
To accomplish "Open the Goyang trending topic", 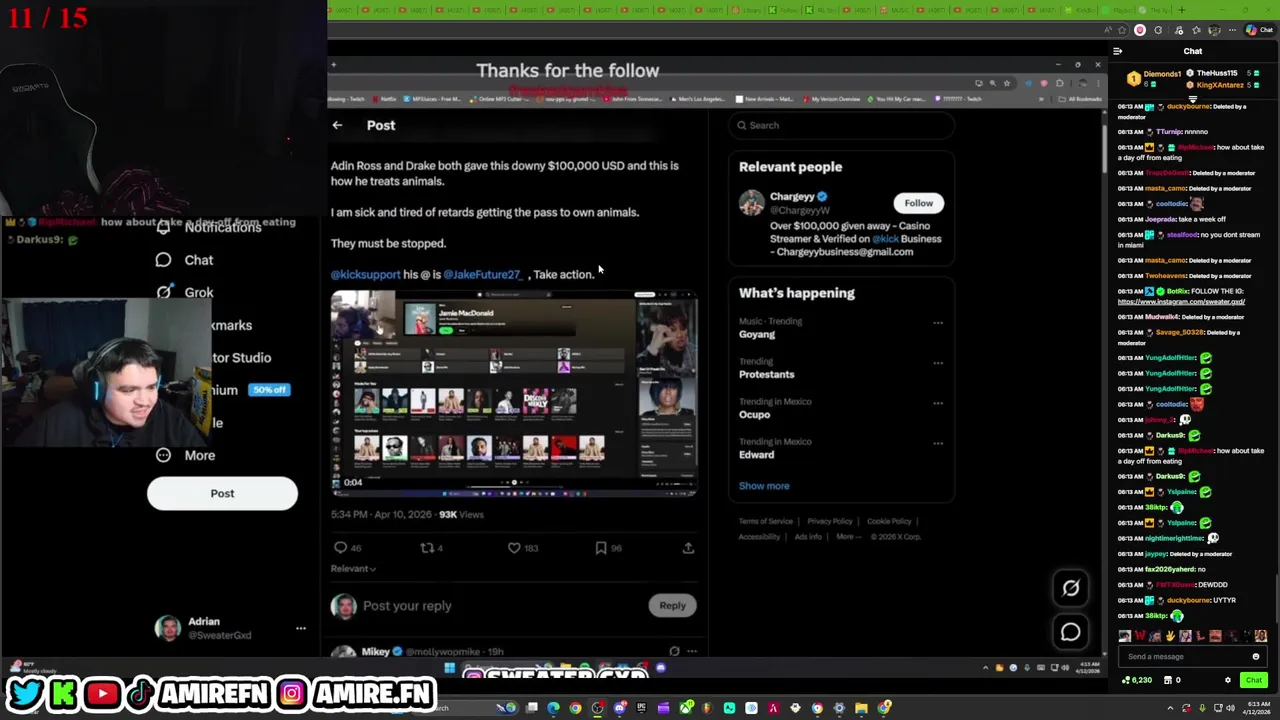I will (757, 334).
